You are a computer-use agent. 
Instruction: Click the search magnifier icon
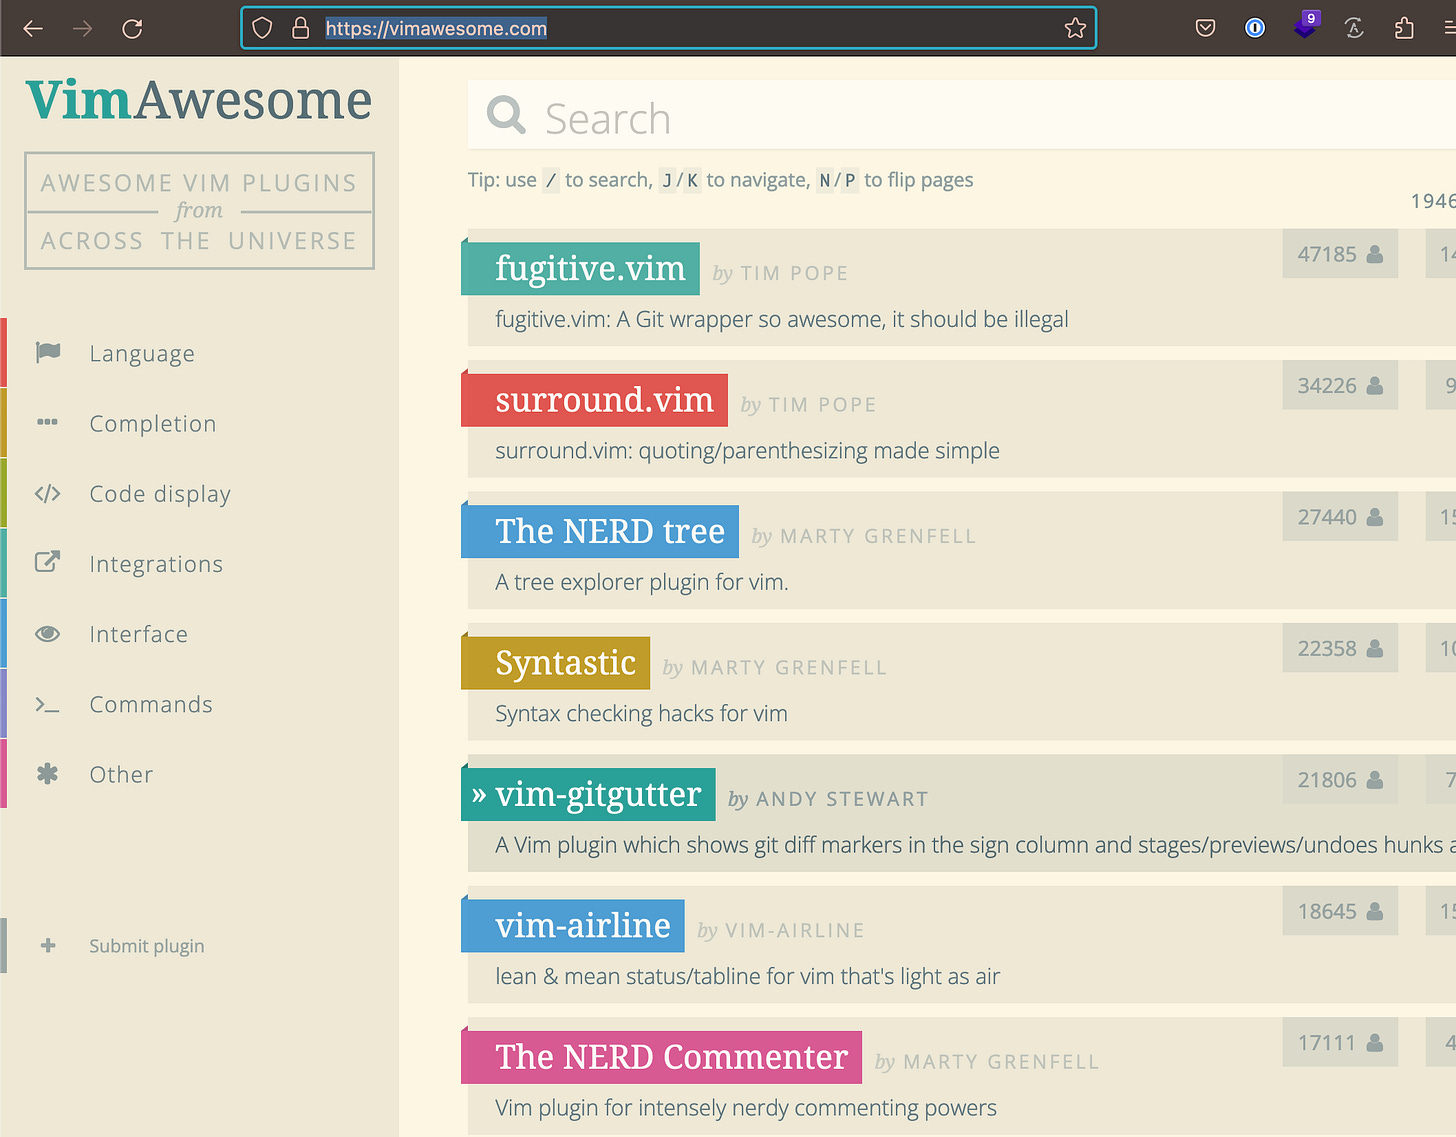(x=506, y=116)
